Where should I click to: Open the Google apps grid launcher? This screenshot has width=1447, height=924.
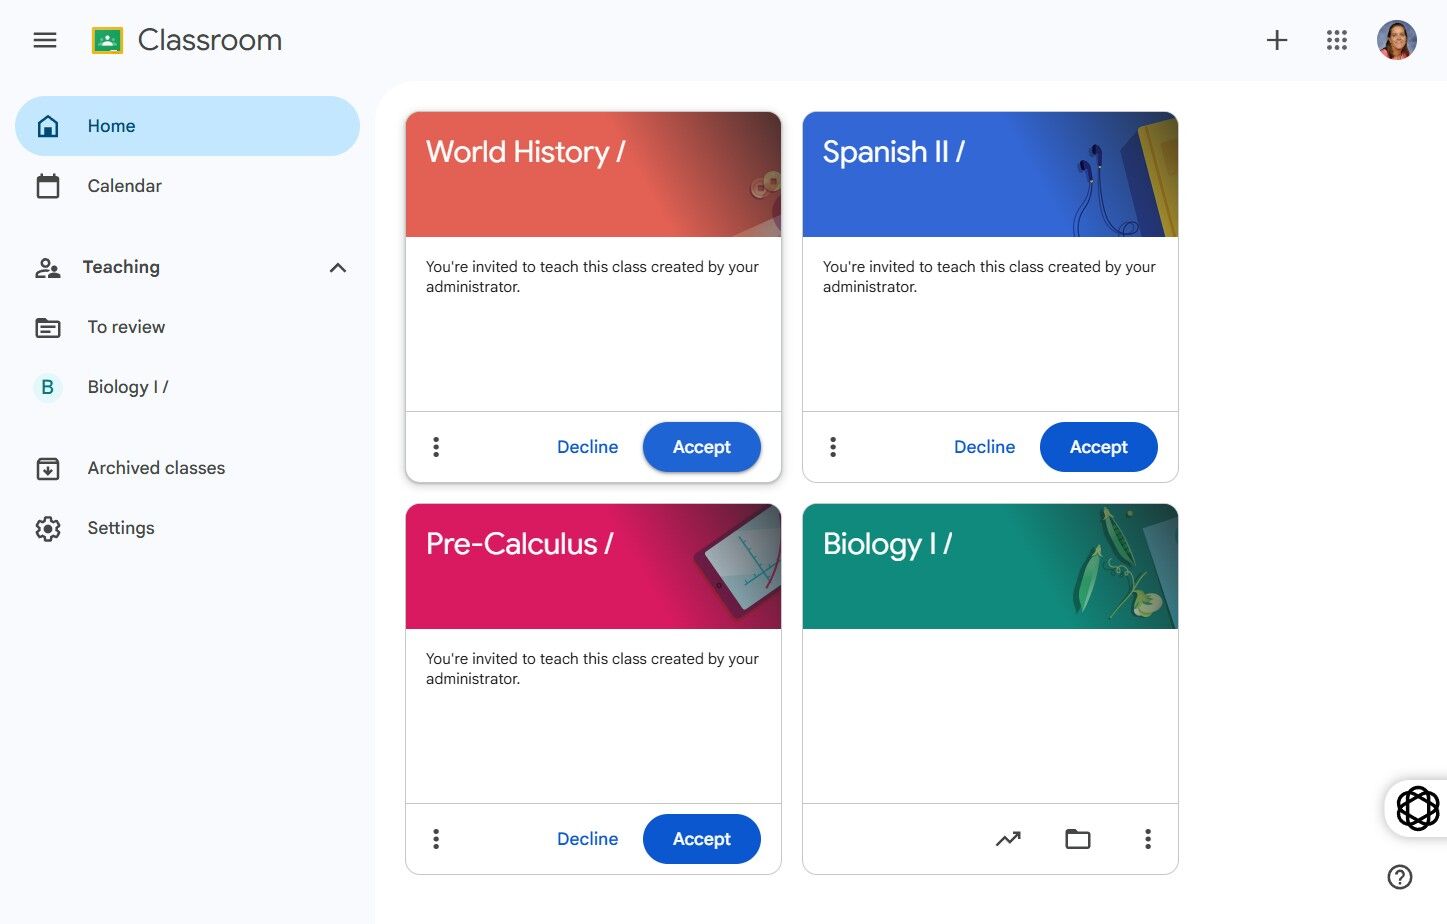(1337, 40)
